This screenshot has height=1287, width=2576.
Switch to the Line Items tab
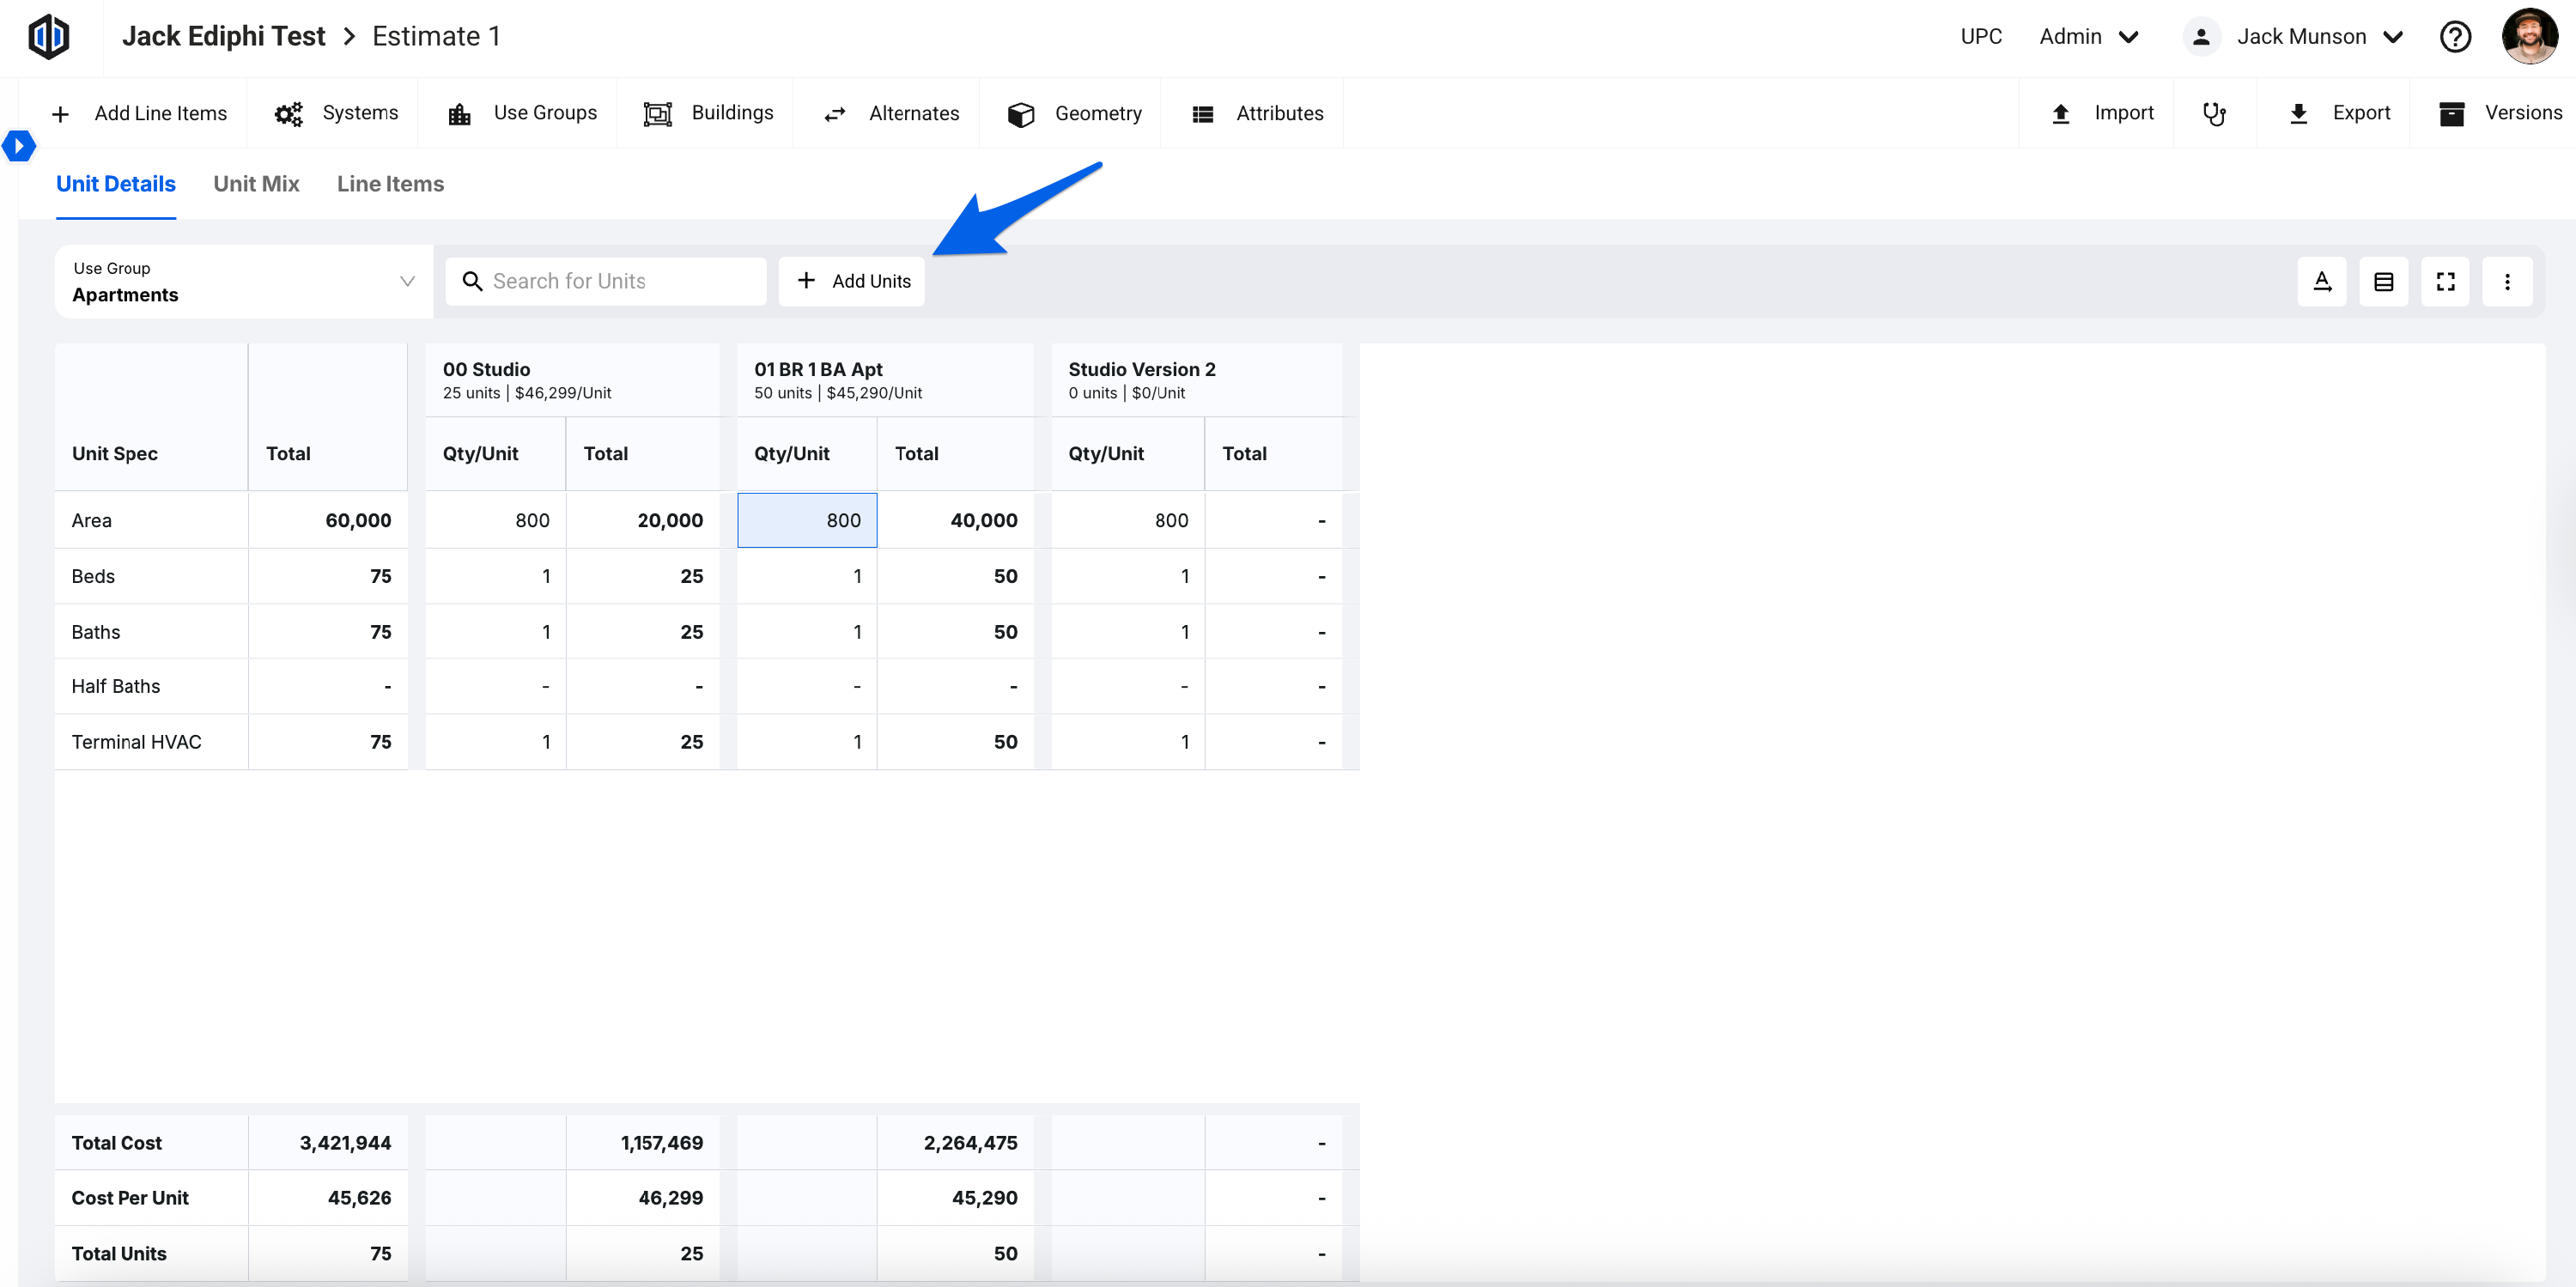coord(390,184)
